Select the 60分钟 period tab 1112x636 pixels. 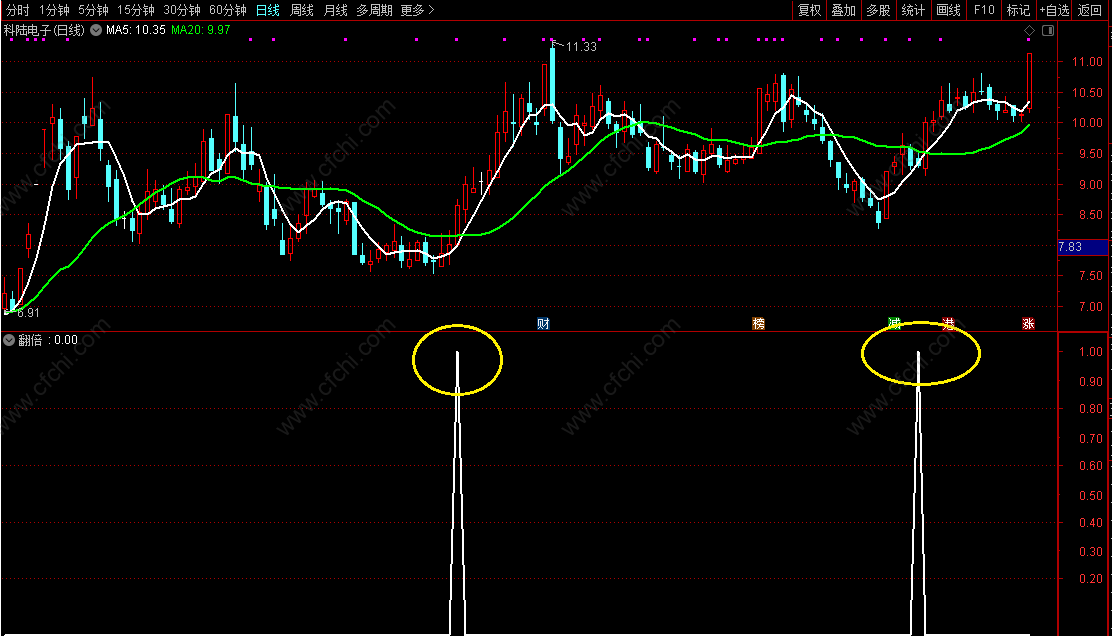228,10
